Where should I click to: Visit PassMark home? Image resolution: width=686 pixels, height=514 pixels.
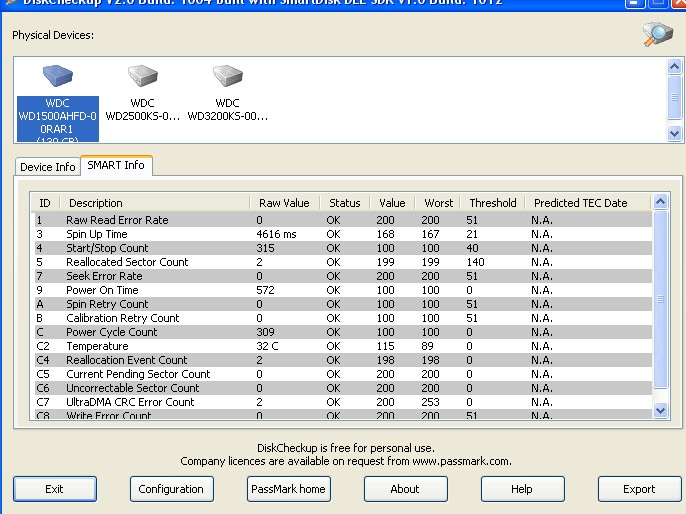[x=288, y=489]
